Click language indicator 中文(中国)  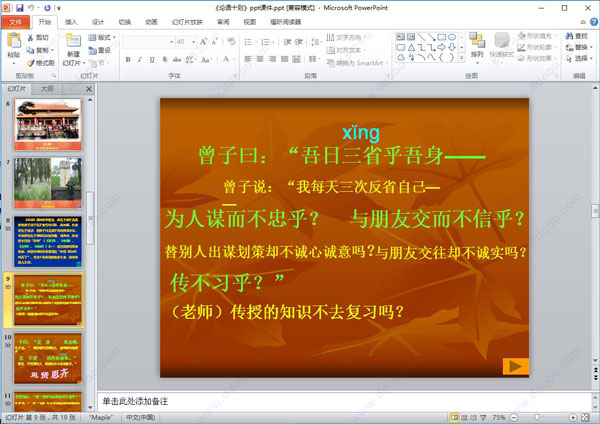pos(140,417)
